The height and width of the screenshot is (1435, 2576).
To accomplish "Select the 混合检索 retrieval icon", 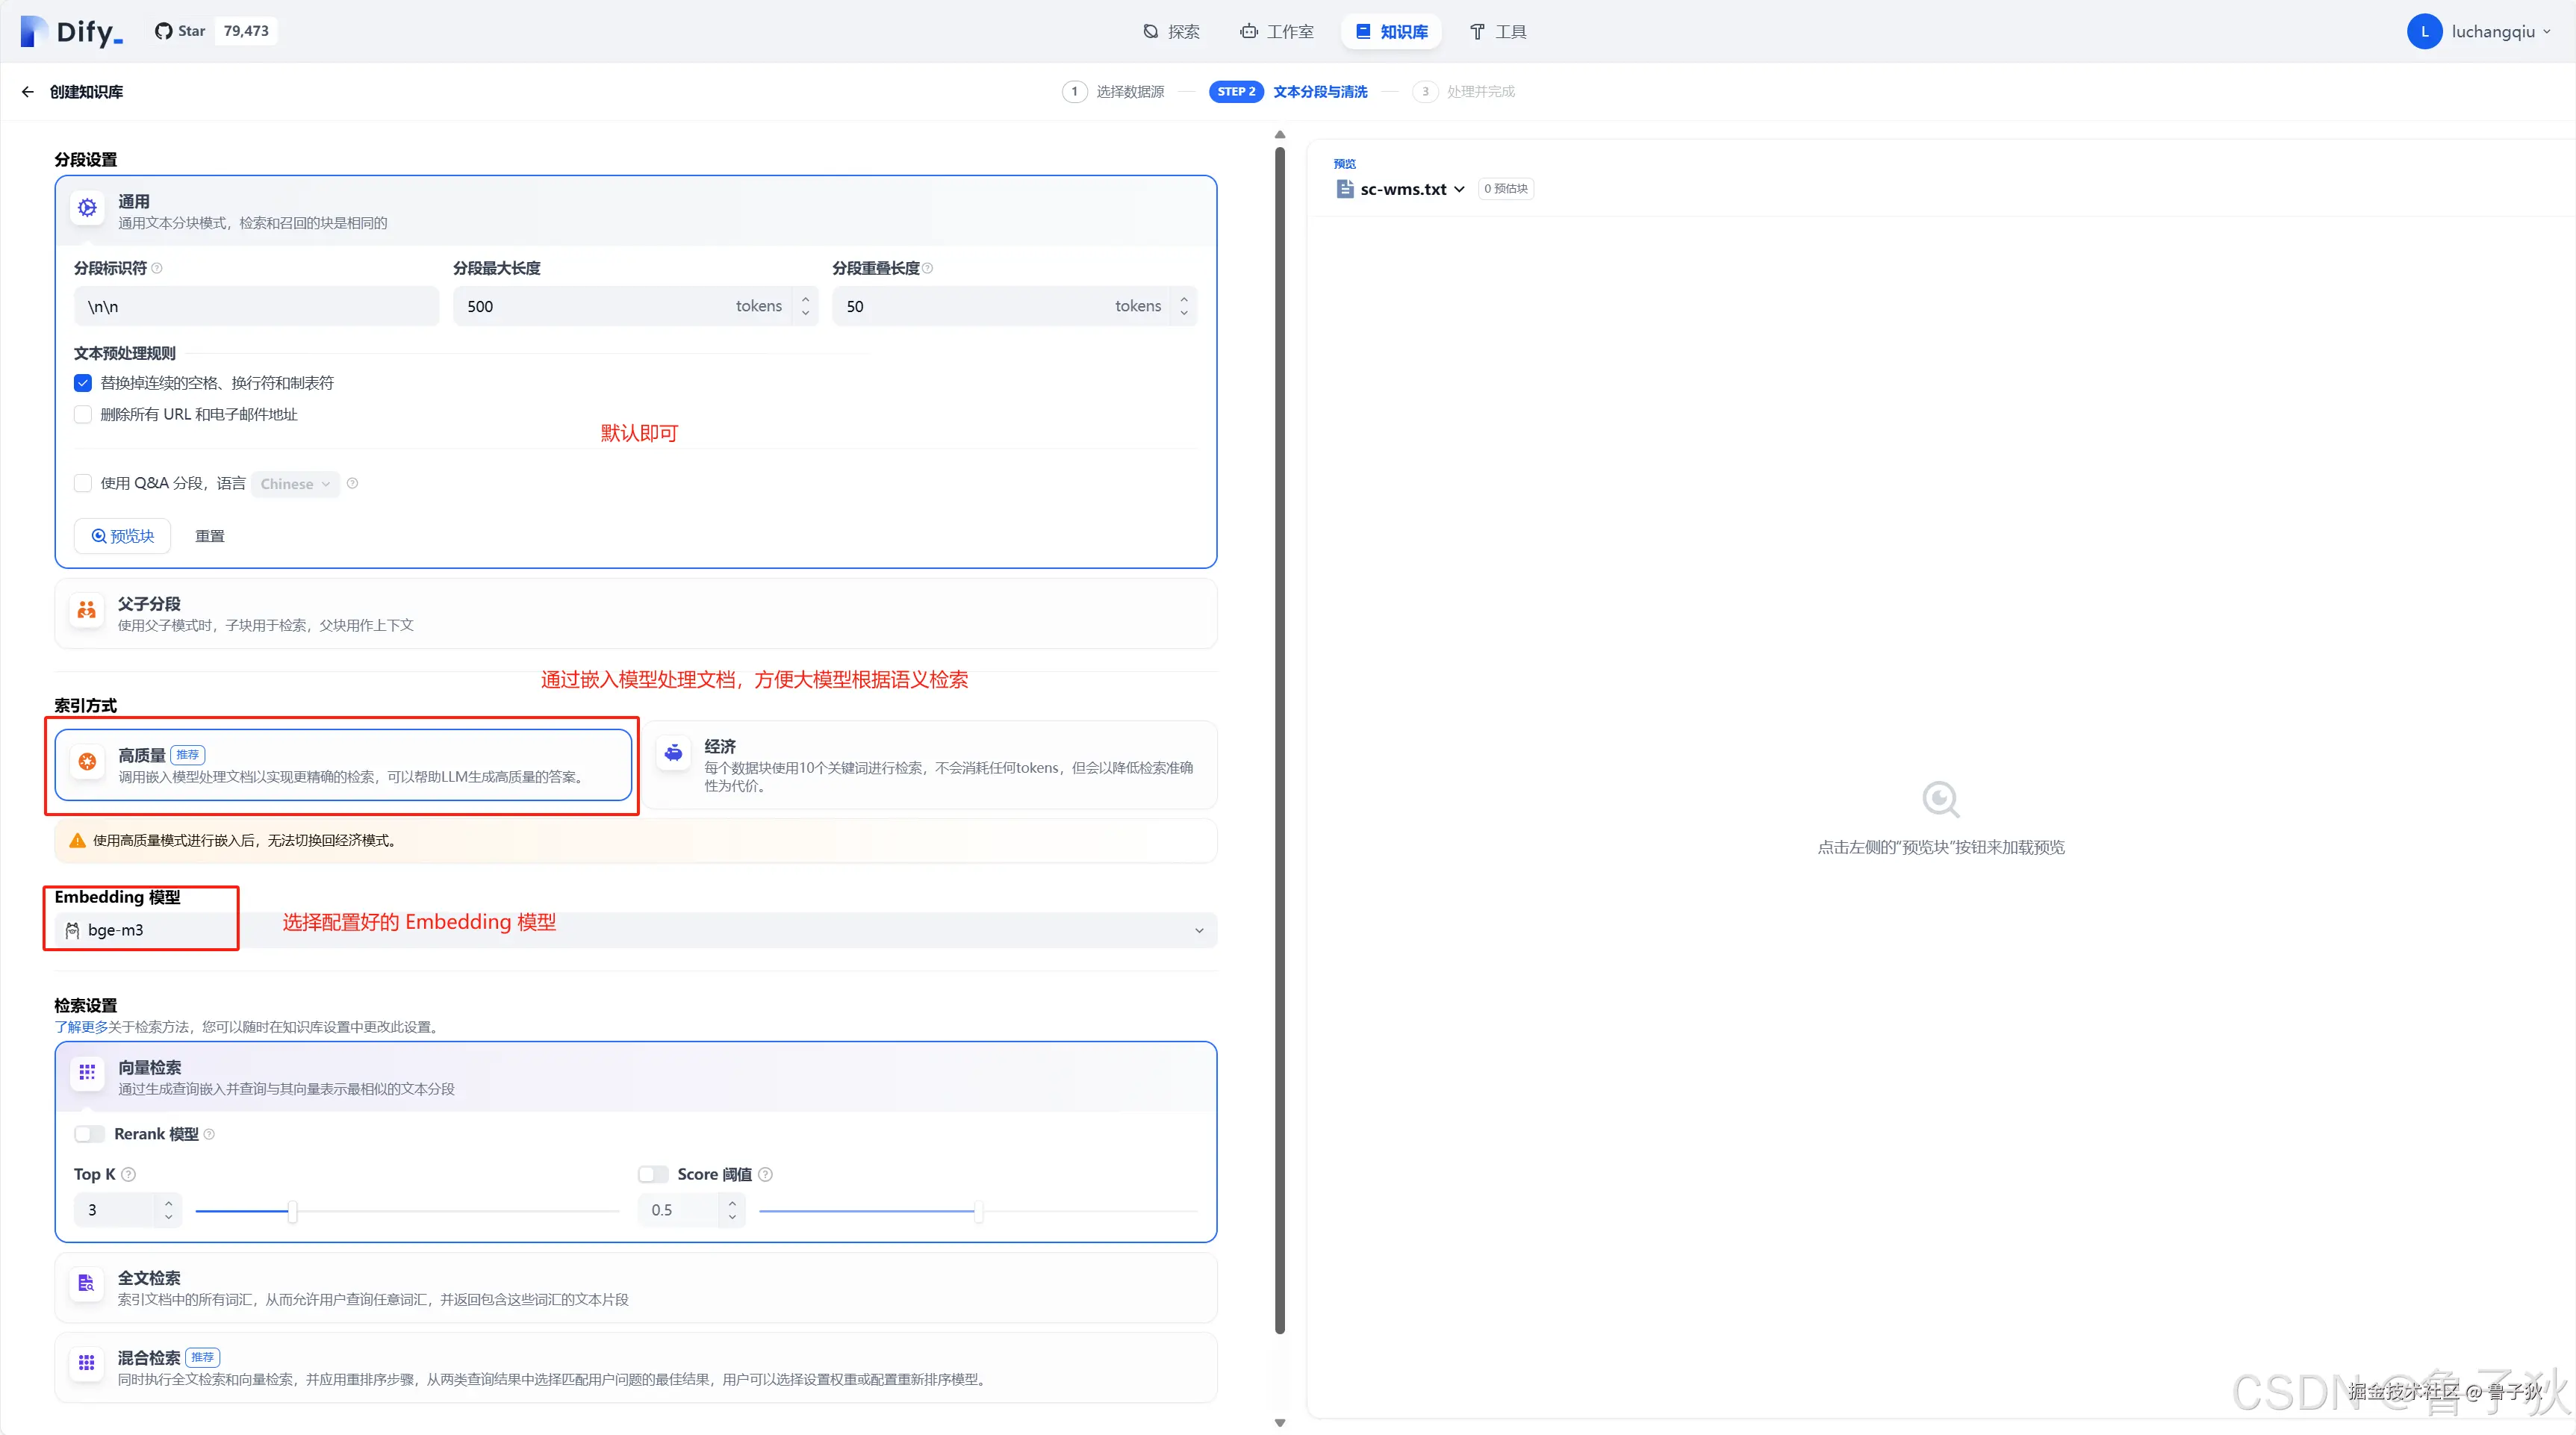I will 87,1363.
